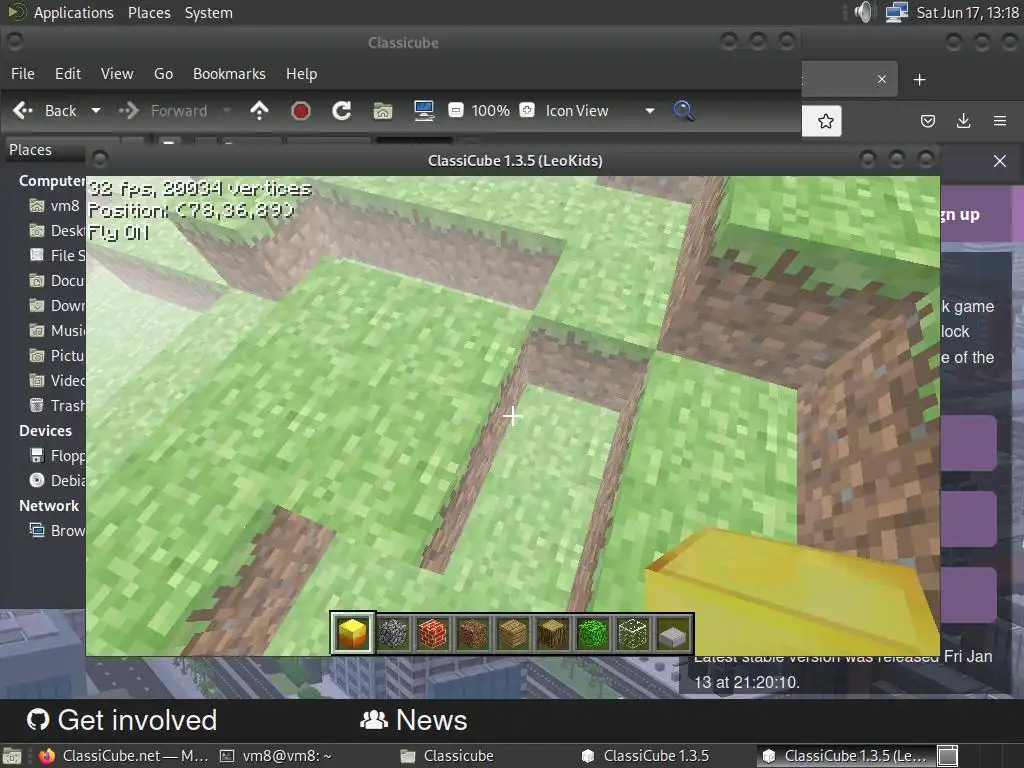
Task: Click the file manager search icon
Action: point(683,110)
